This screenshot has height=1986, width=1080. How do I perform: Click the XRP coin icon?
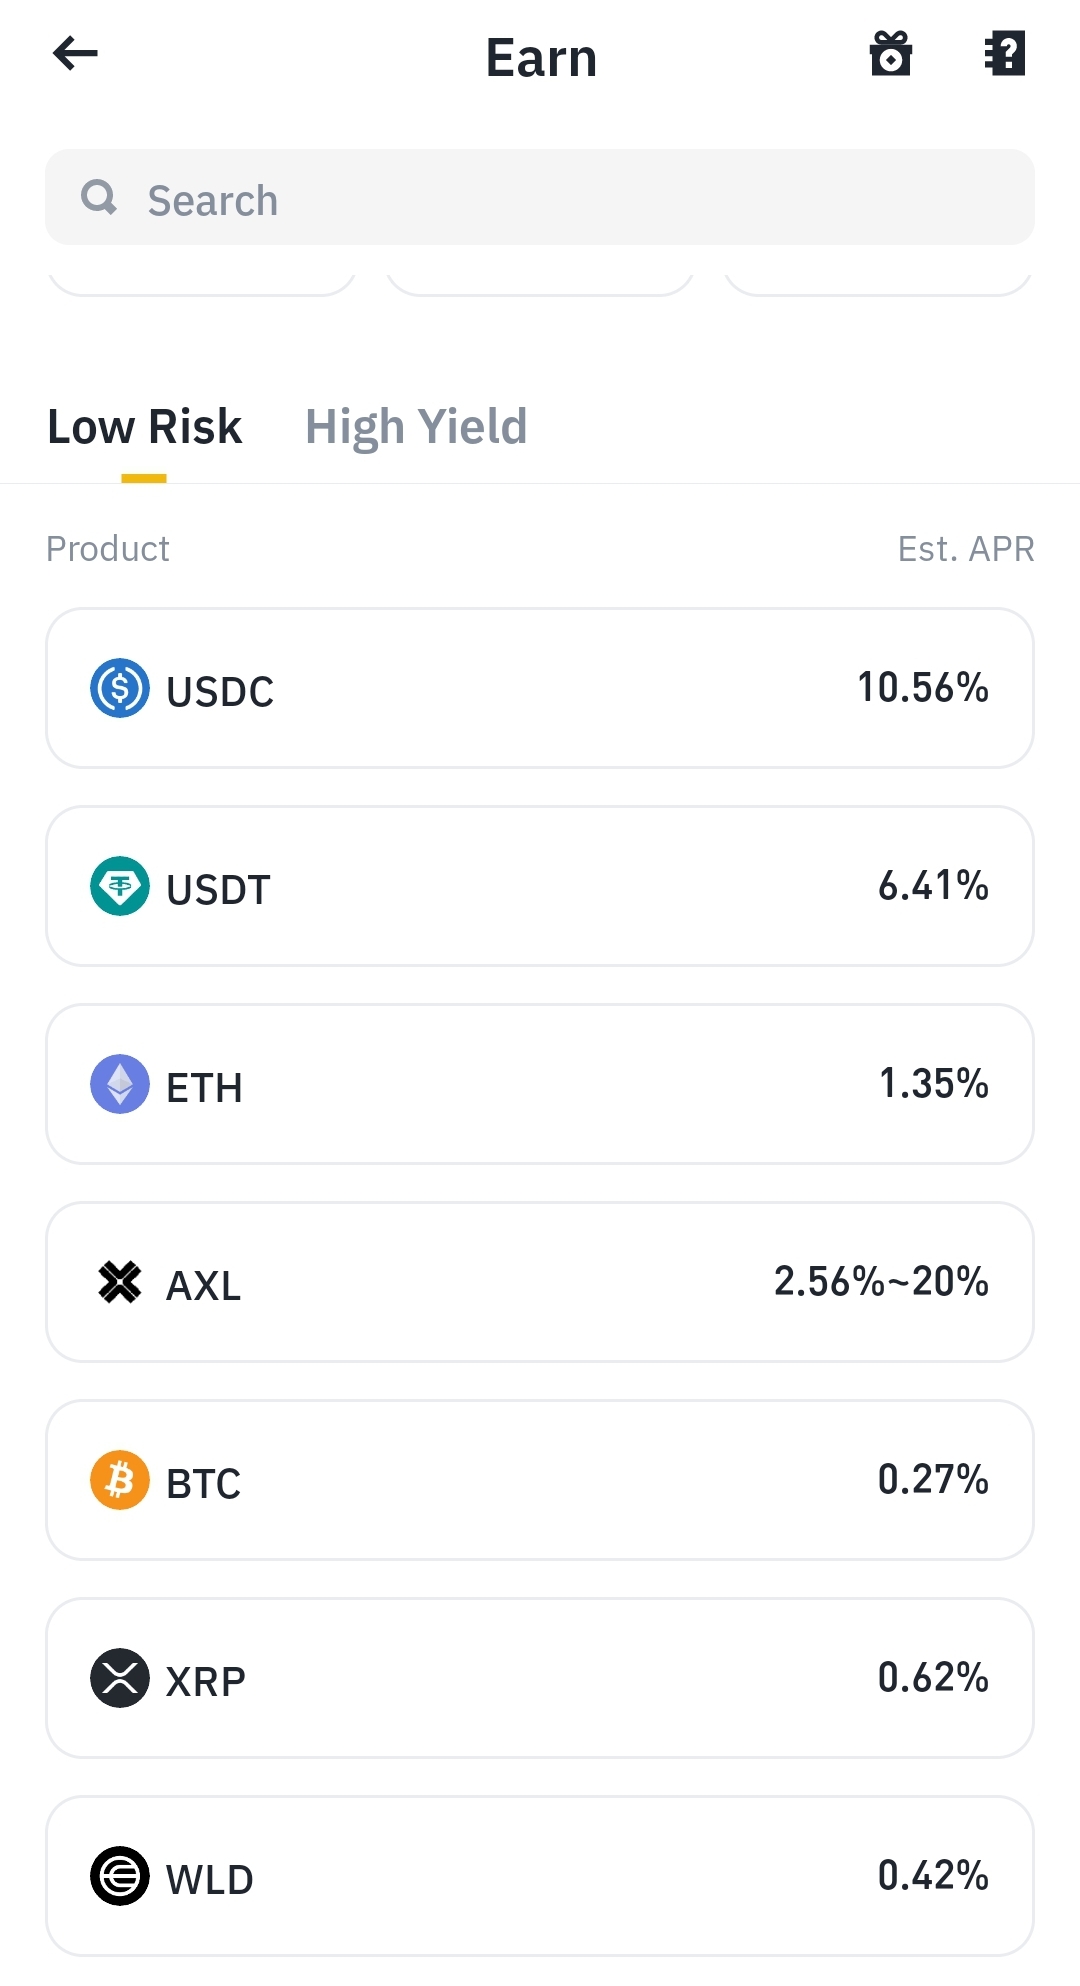[120, 1678]
